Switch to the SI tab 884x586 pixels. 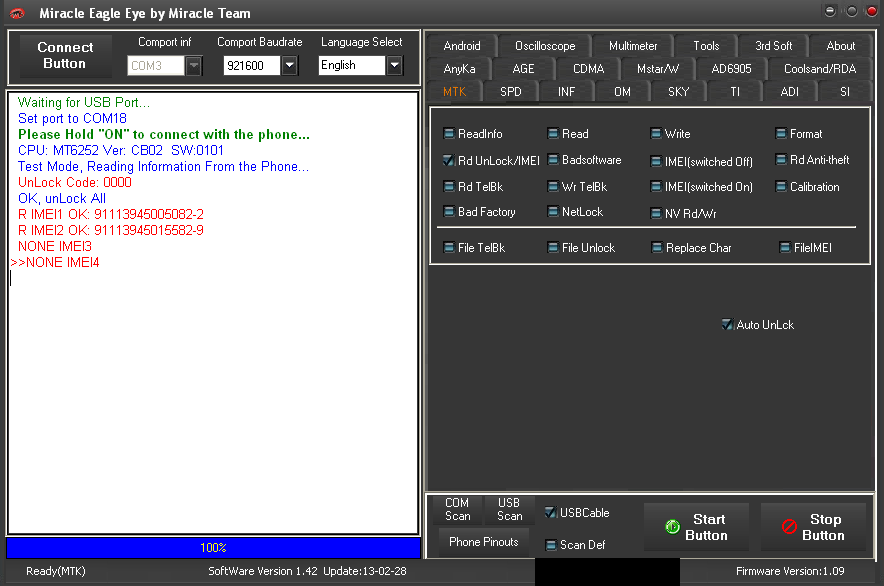[845, 91]
